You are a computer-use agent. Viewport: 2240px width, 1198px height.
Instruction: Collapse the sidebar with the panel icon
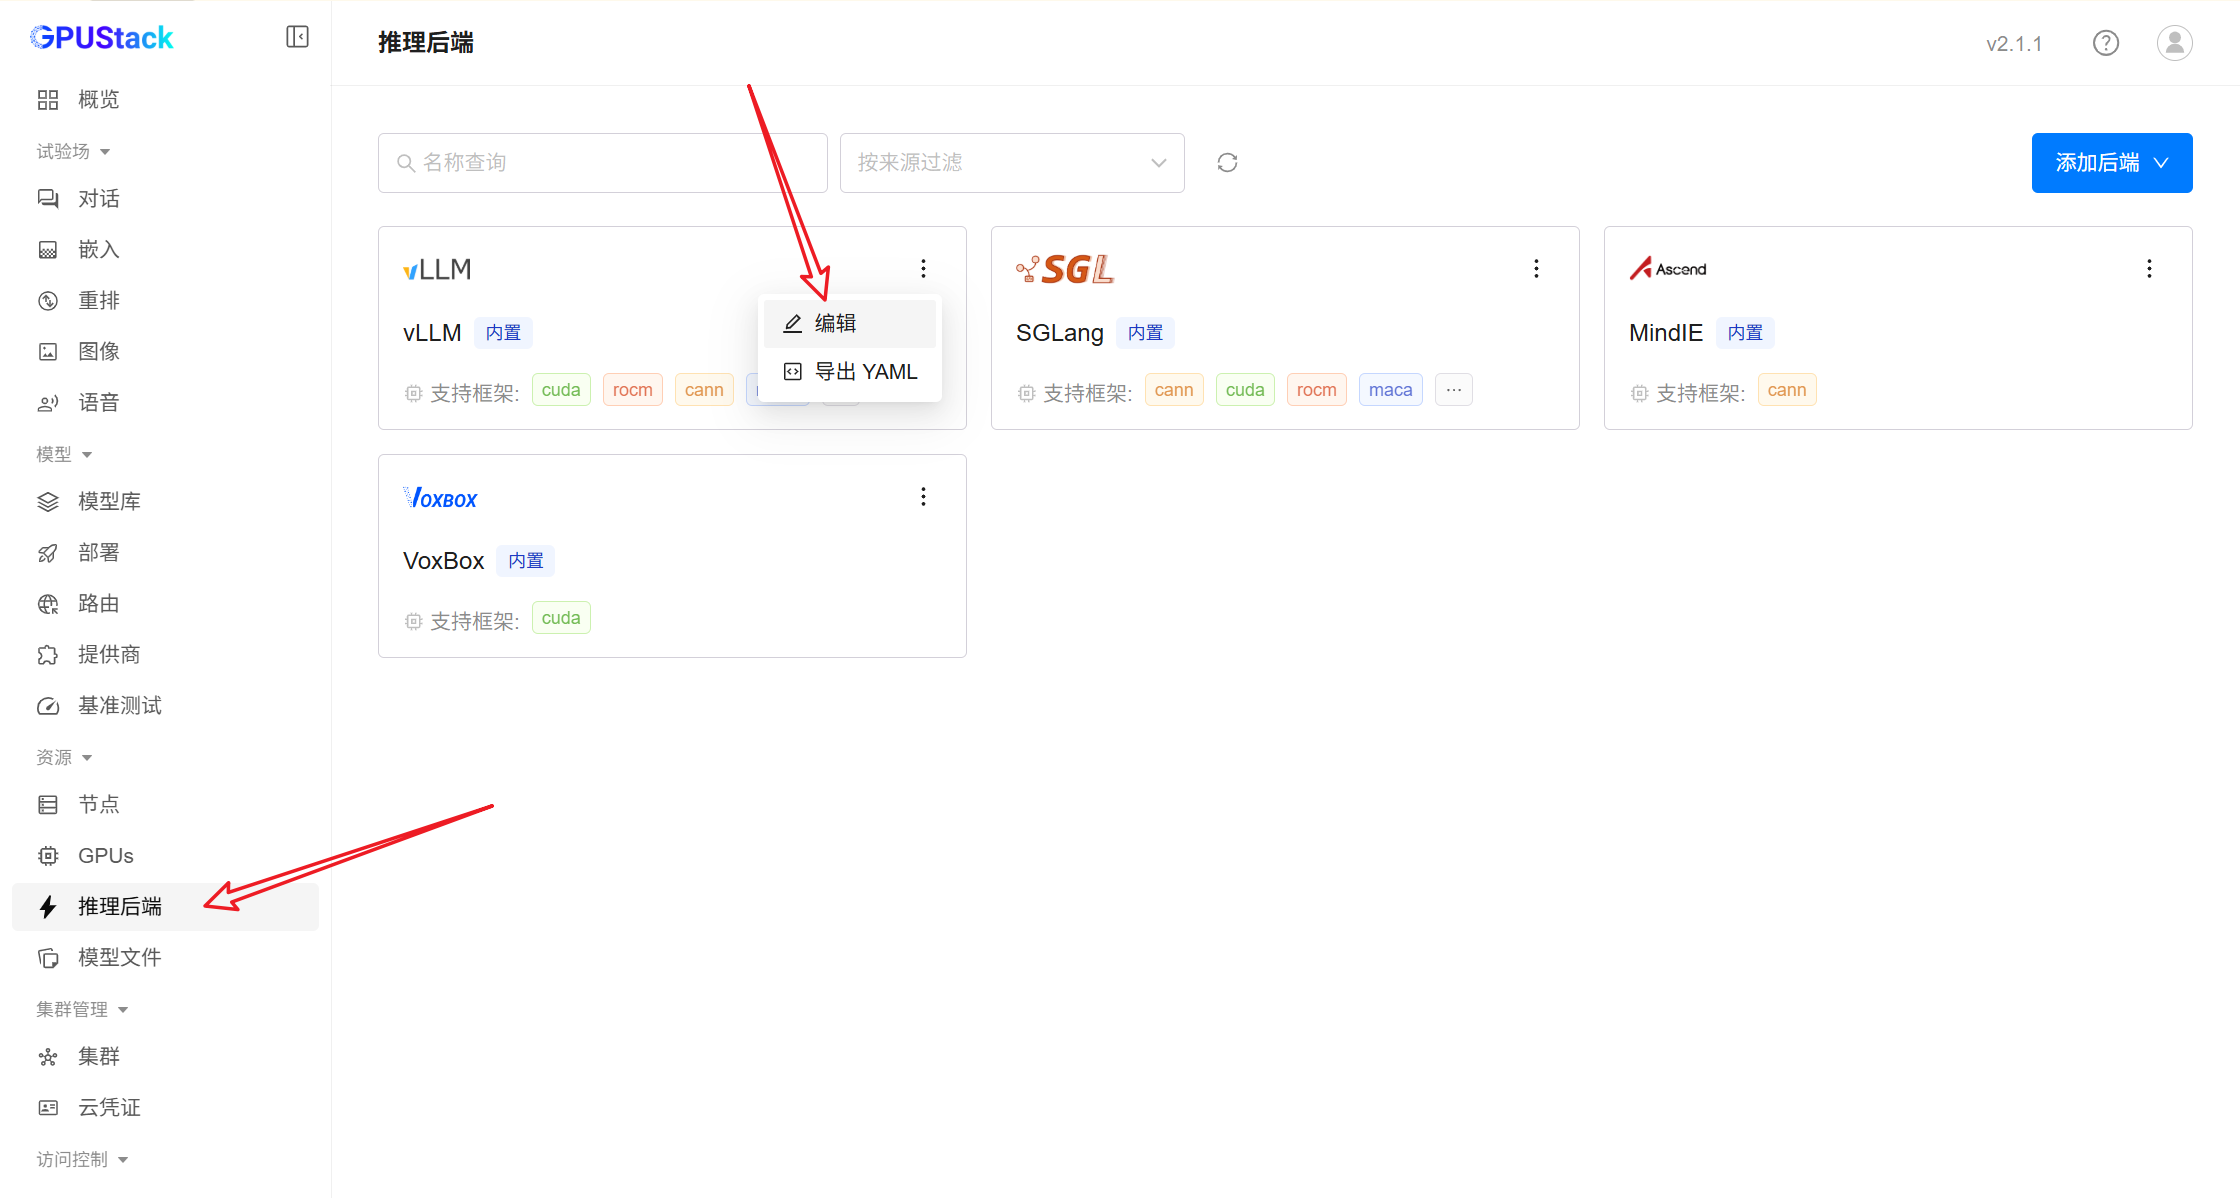point(297,37)
